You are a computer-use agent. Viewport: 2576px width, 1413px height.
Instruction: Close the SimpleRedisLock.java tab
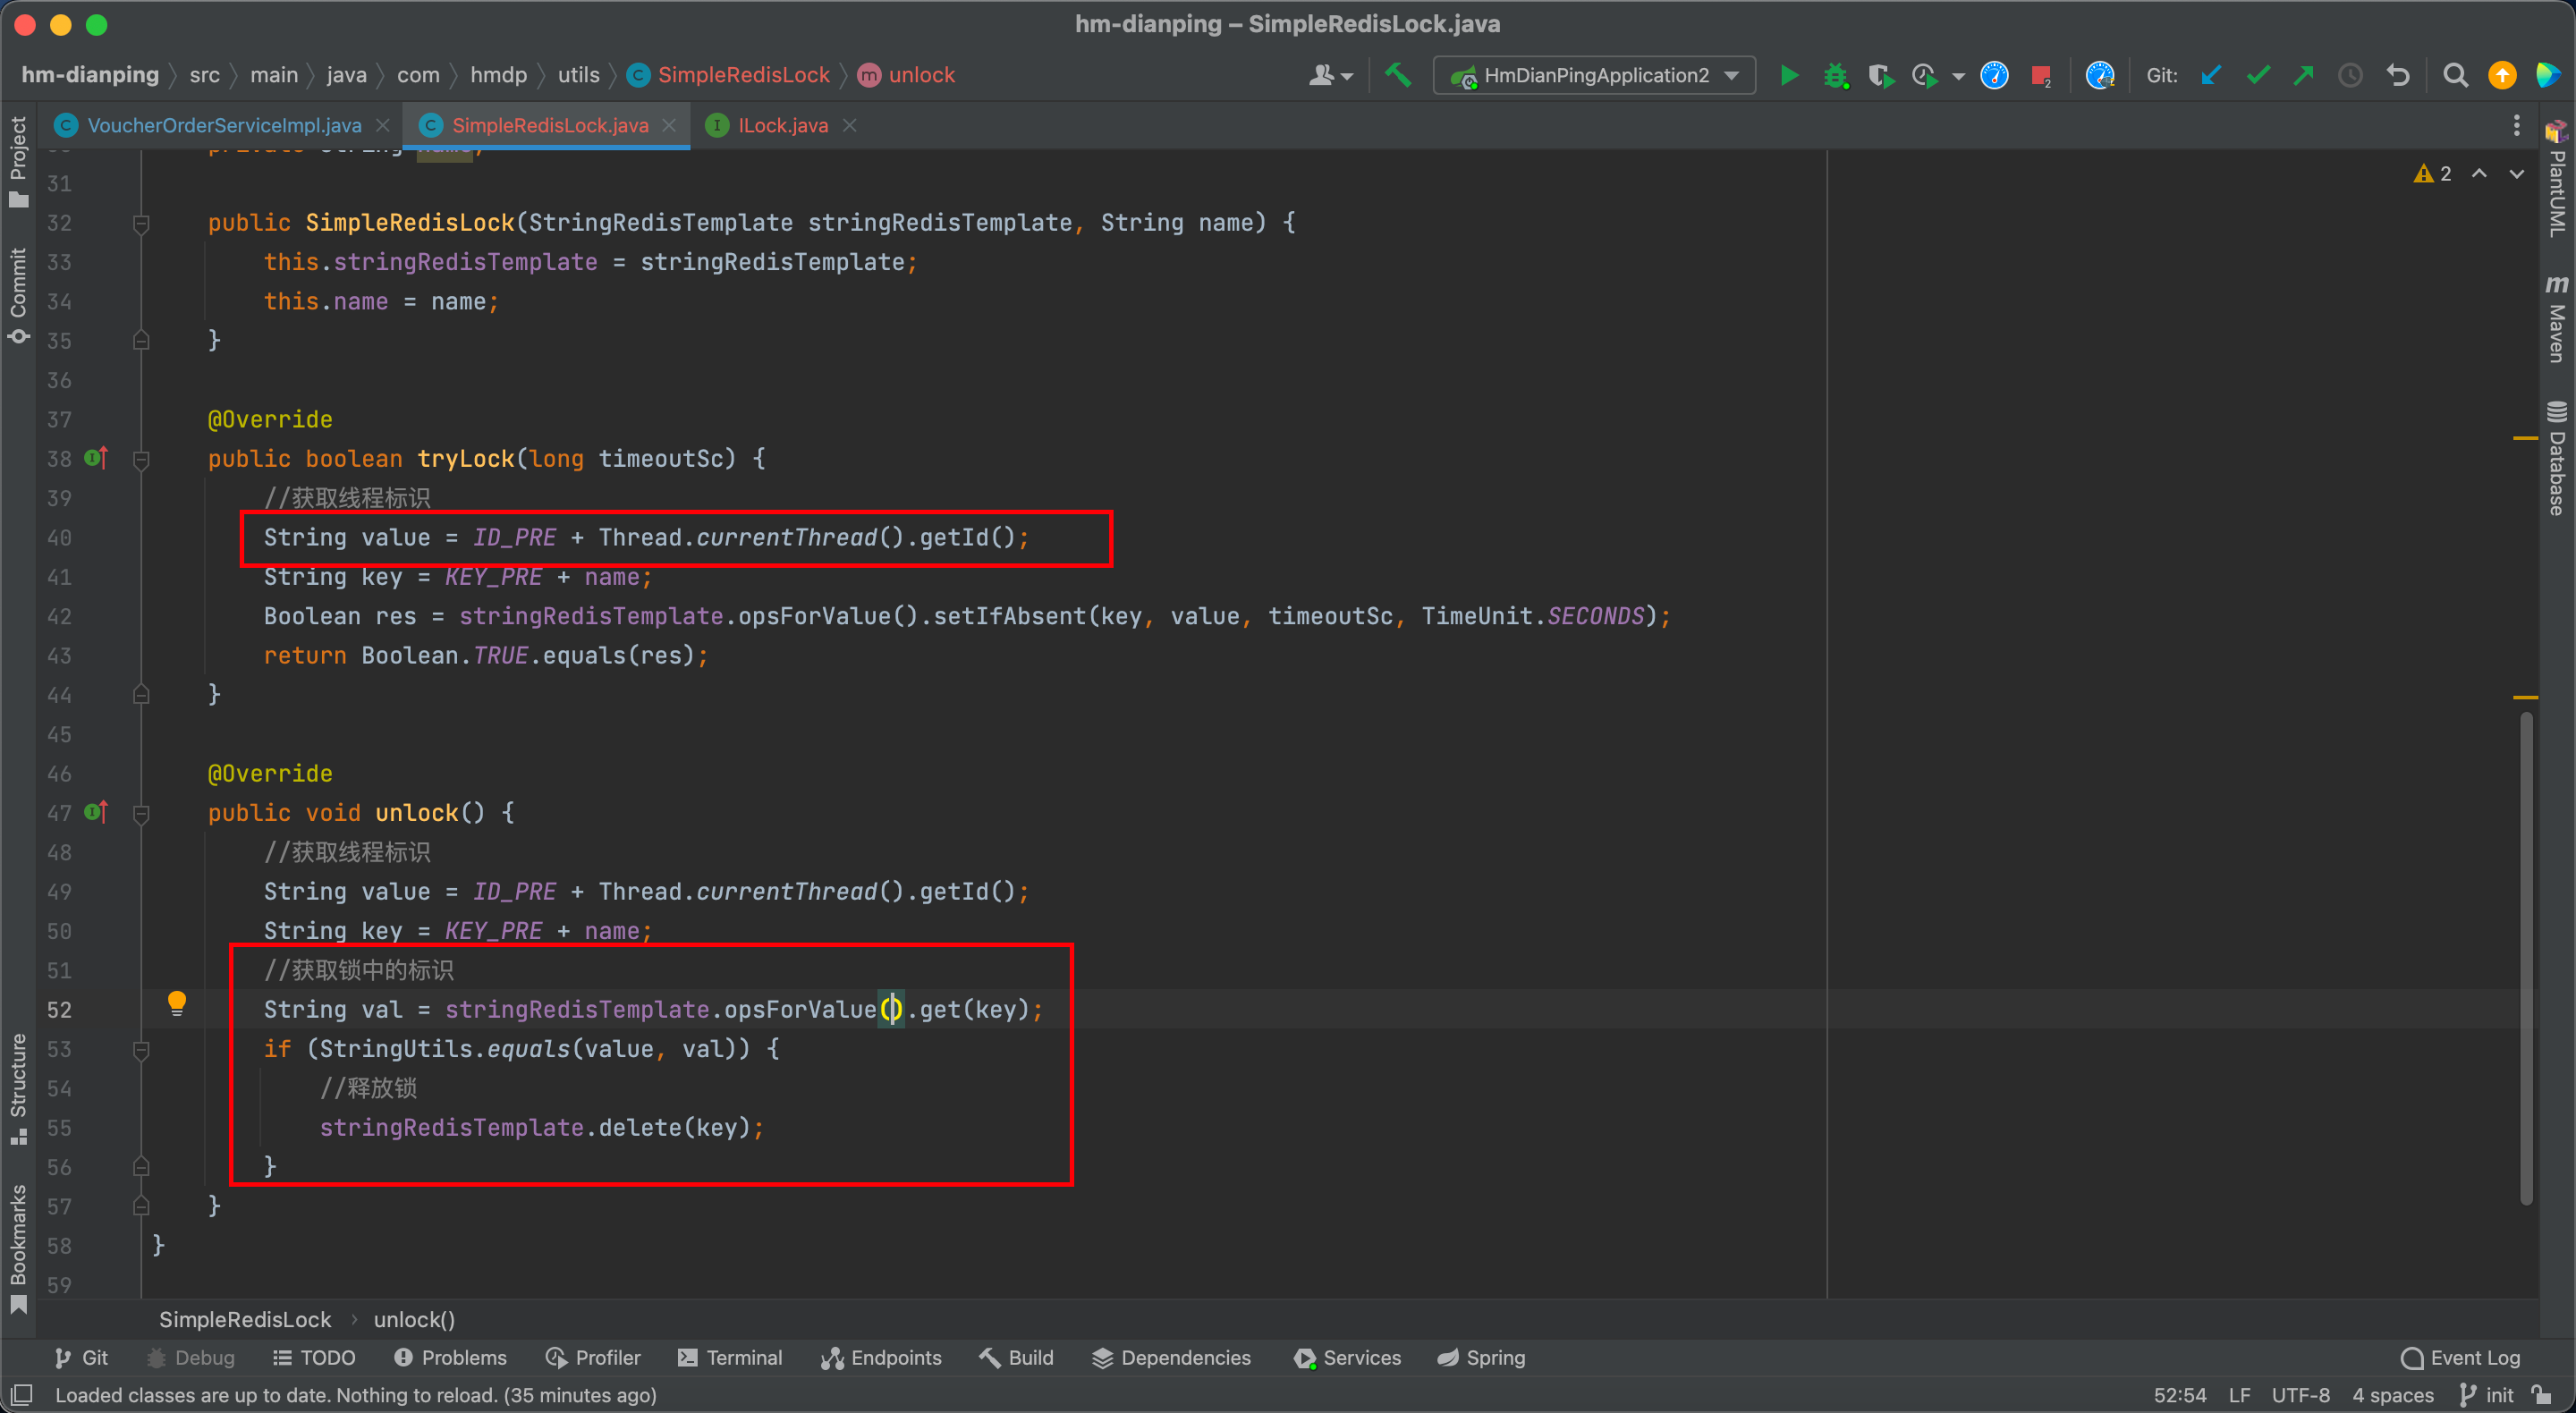pos(669,125)
